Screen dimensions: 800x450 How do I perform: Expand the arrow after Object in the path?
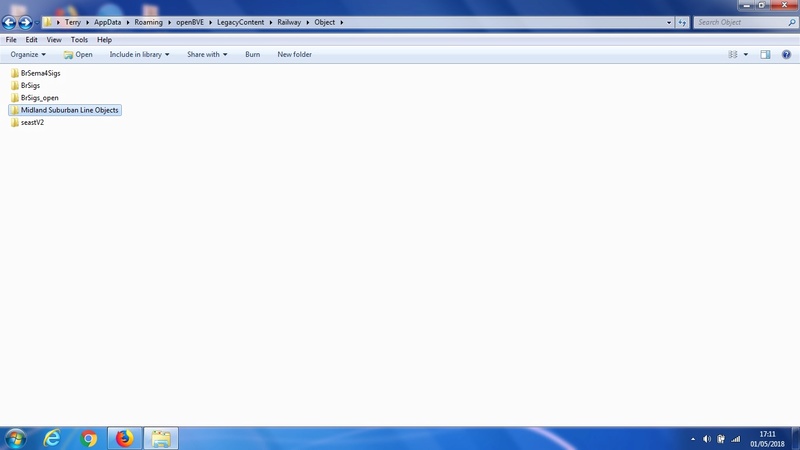[x=342, y=22]
